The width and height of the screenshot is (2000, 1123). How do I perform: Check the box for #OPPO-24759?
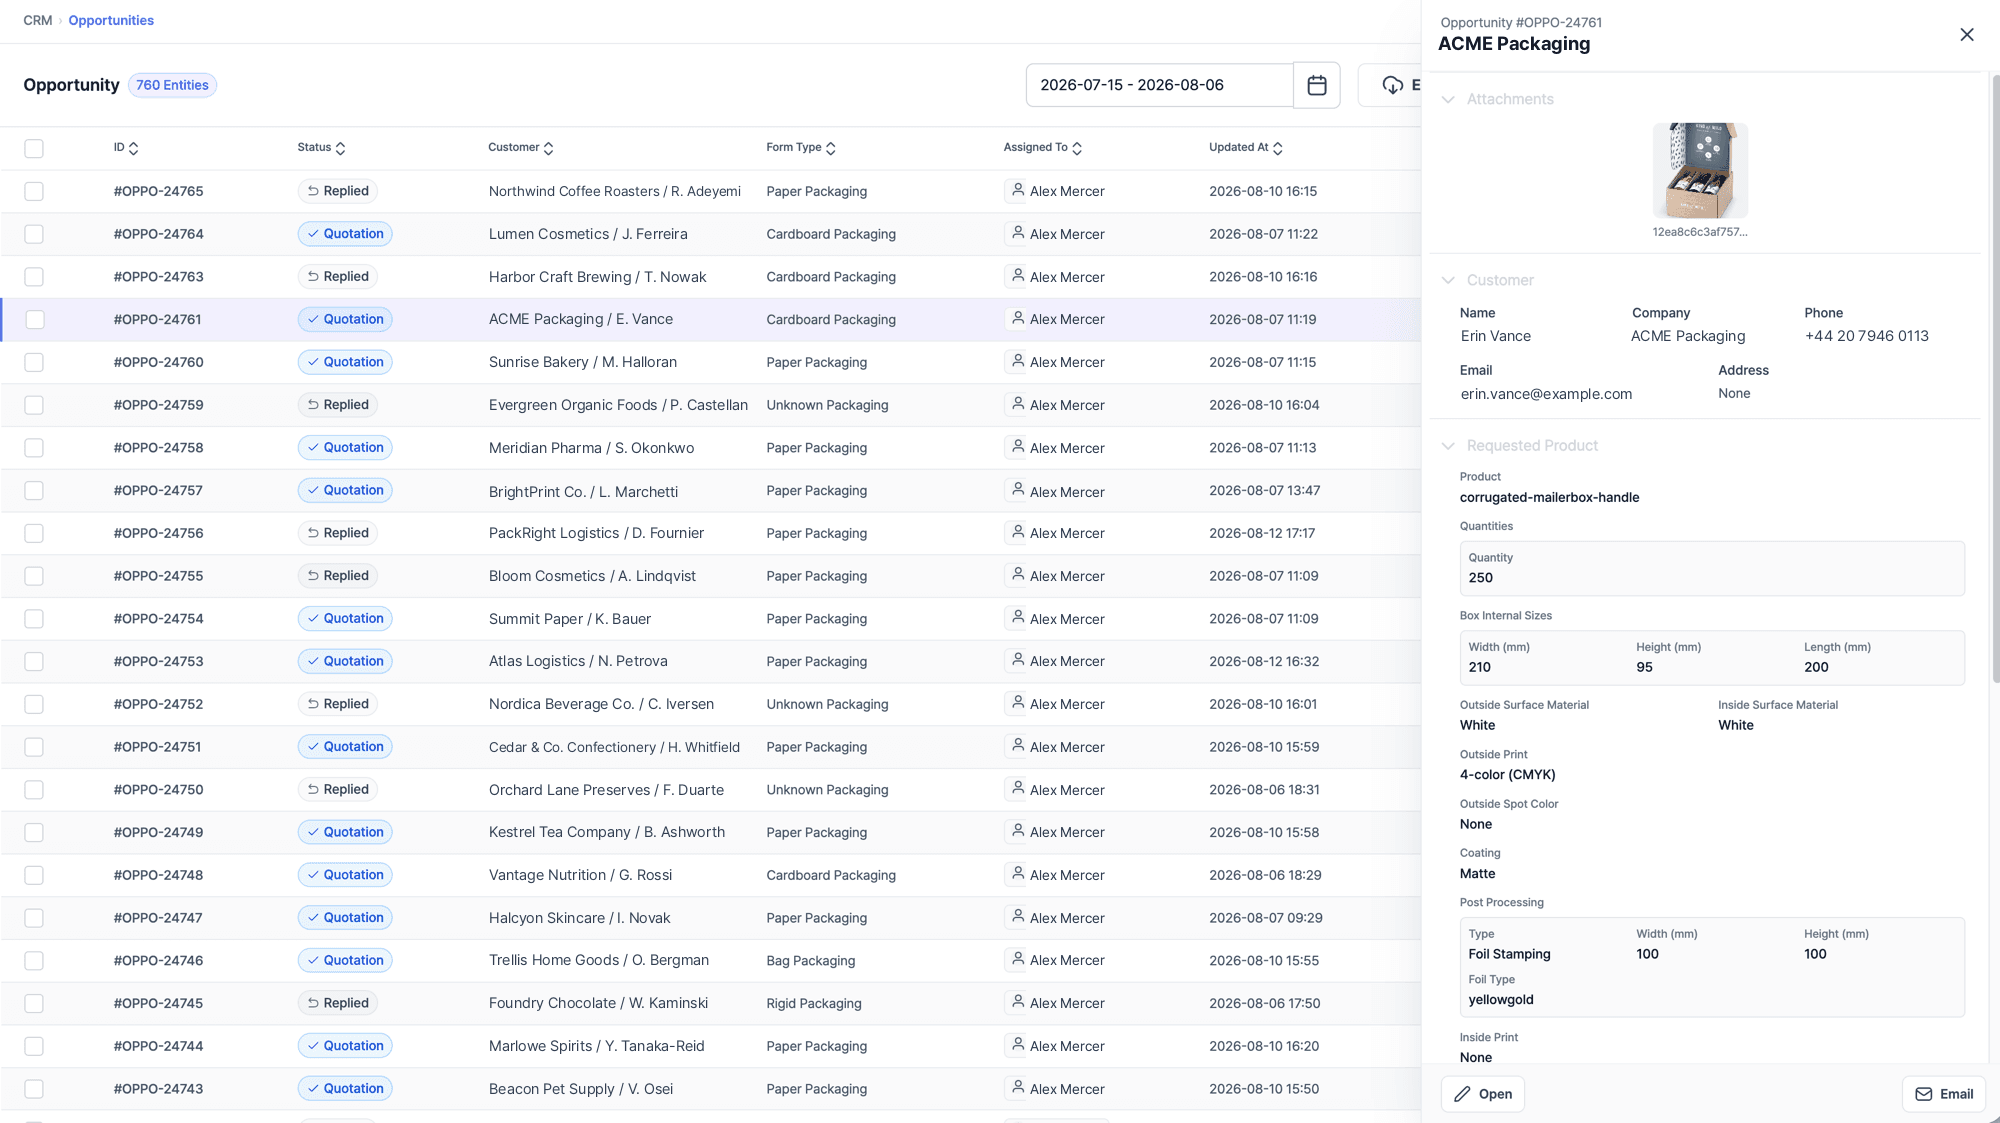tap(34, 405)
